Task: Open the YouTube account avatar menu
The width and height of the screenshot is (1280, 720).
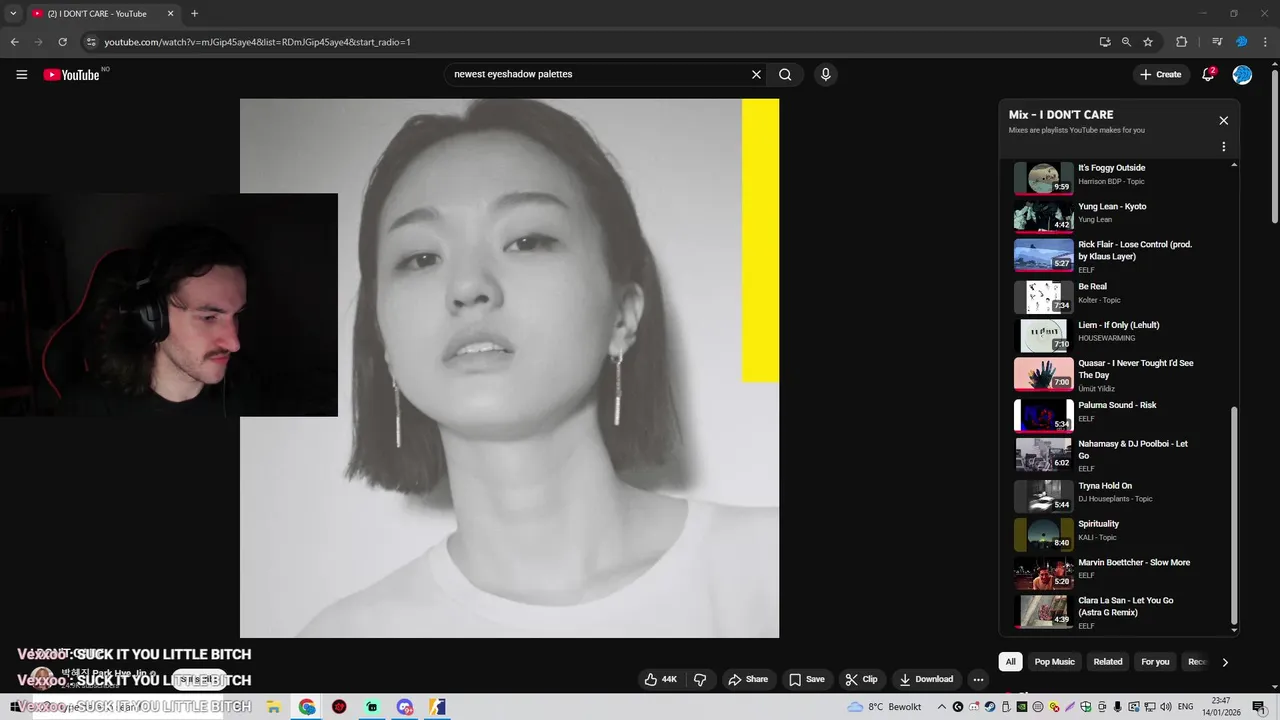Action: tap(1242, 74)
